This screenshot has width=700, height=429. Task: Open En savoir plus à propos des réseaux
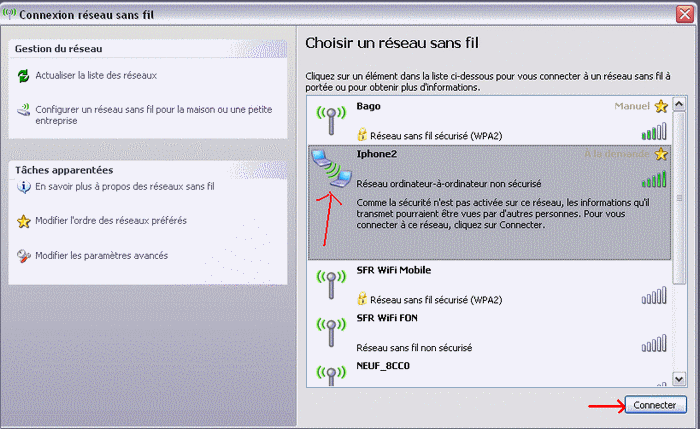(125, 187)
